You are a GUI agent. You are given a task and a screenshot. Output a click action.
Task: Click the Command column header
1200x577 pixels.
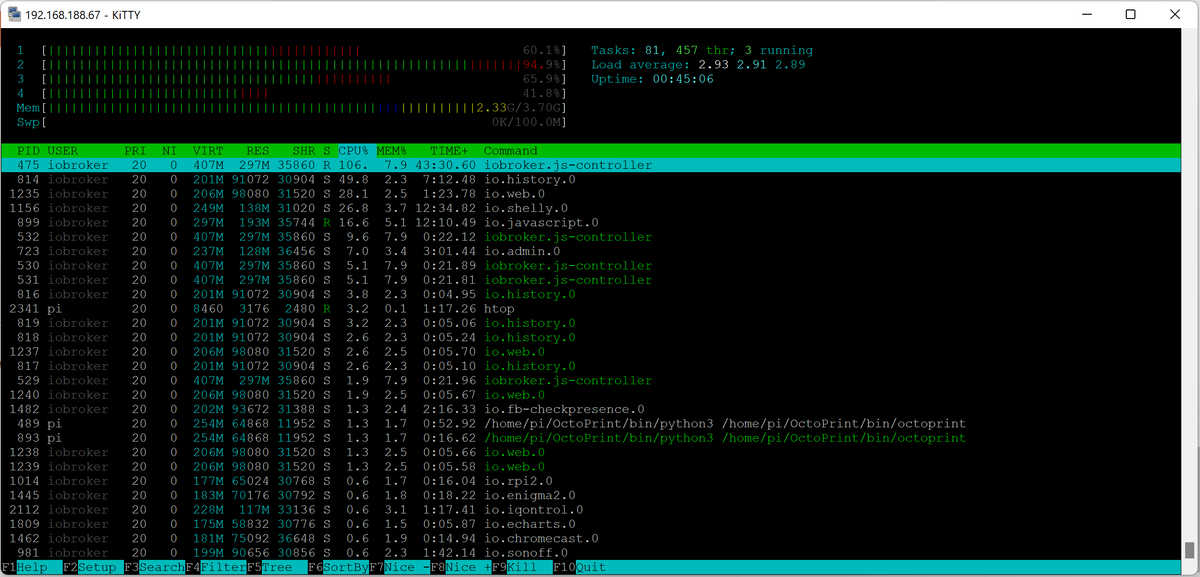(511, 151)
